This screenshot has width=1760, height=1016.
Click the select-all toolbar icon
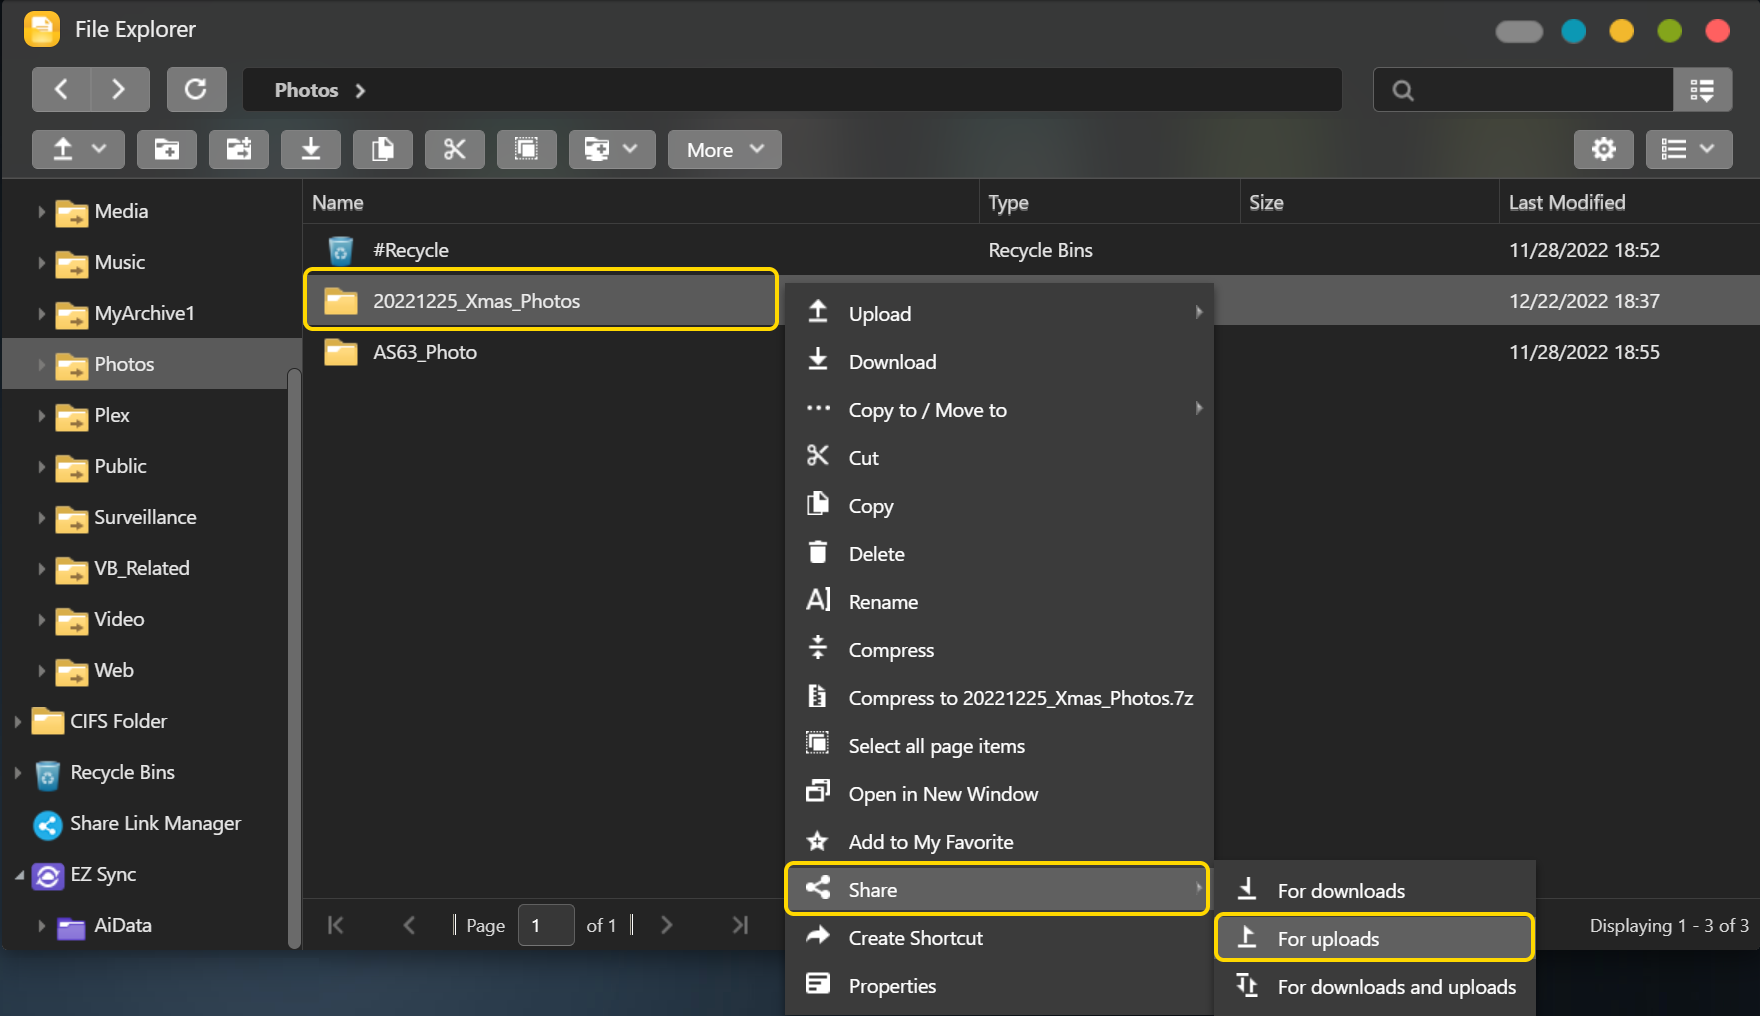click(x=527, y=150)
